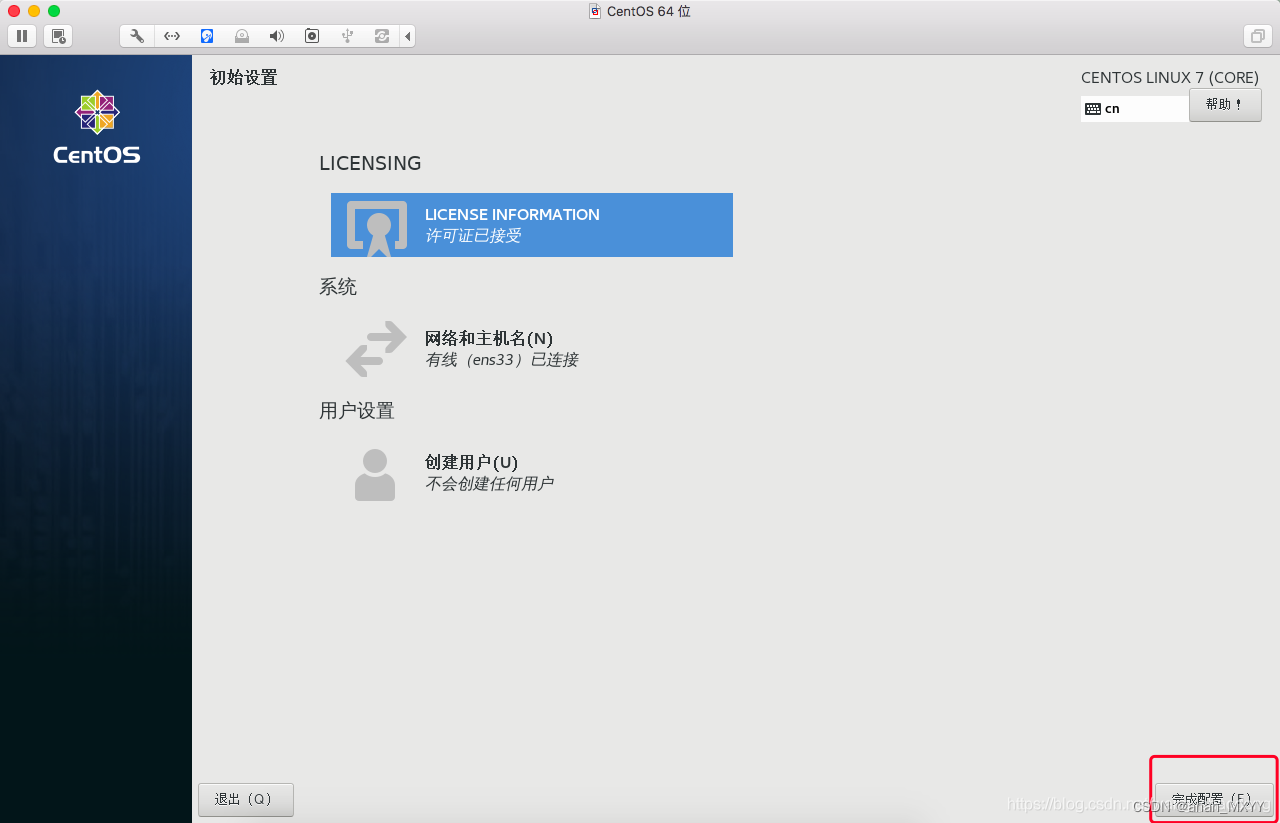Suspend the virtual machine using the pause icon
This screenshot has width=1280, height=823.
(21, 36)
